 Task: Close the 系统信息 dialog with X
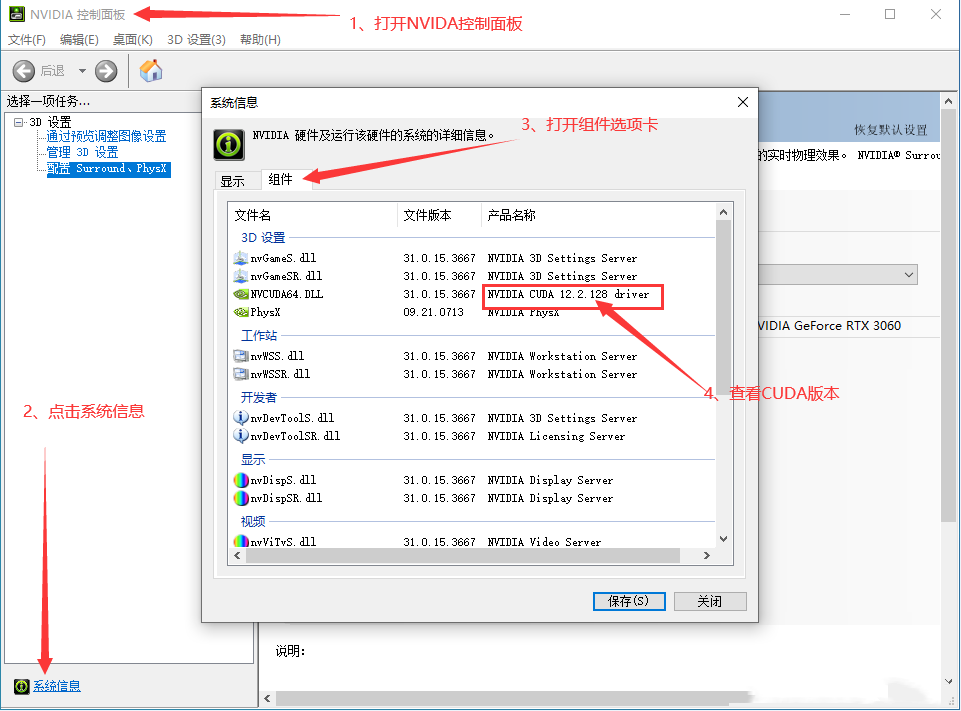point(743,102)
